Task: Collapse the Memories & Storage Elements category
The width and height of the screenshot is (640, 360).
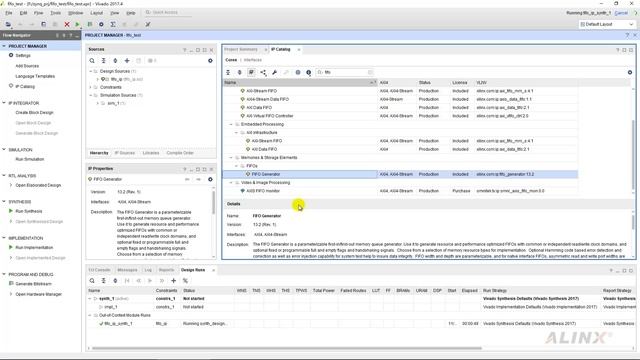Action: tap(231, 158)
